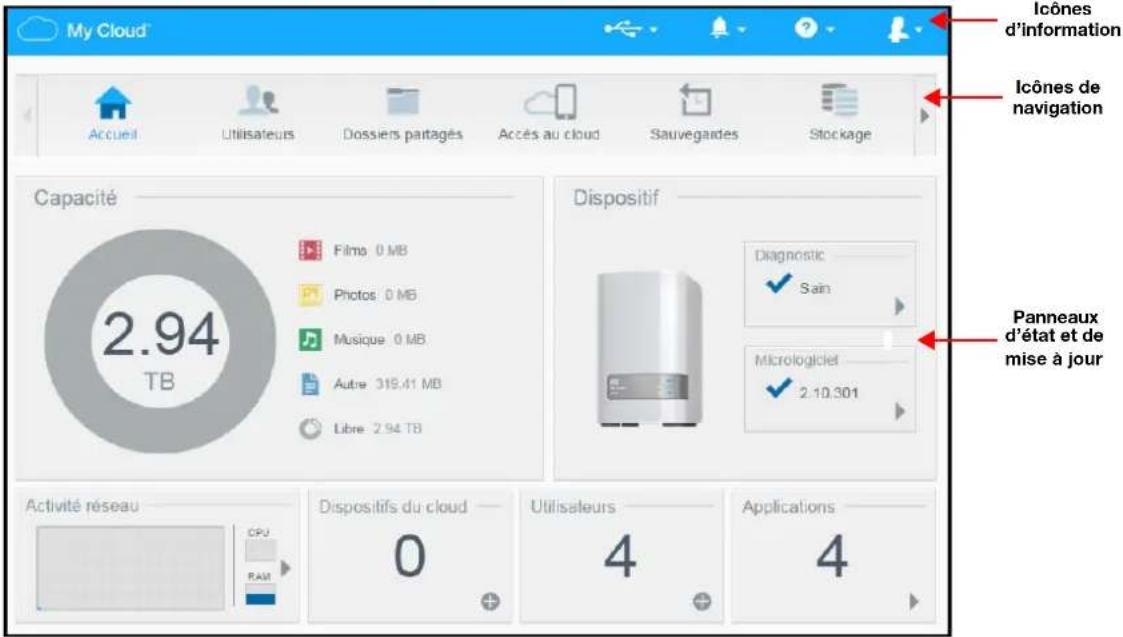Open the Stockage storage icon
The image size is (1123, 637).
[x=839, y=100]
